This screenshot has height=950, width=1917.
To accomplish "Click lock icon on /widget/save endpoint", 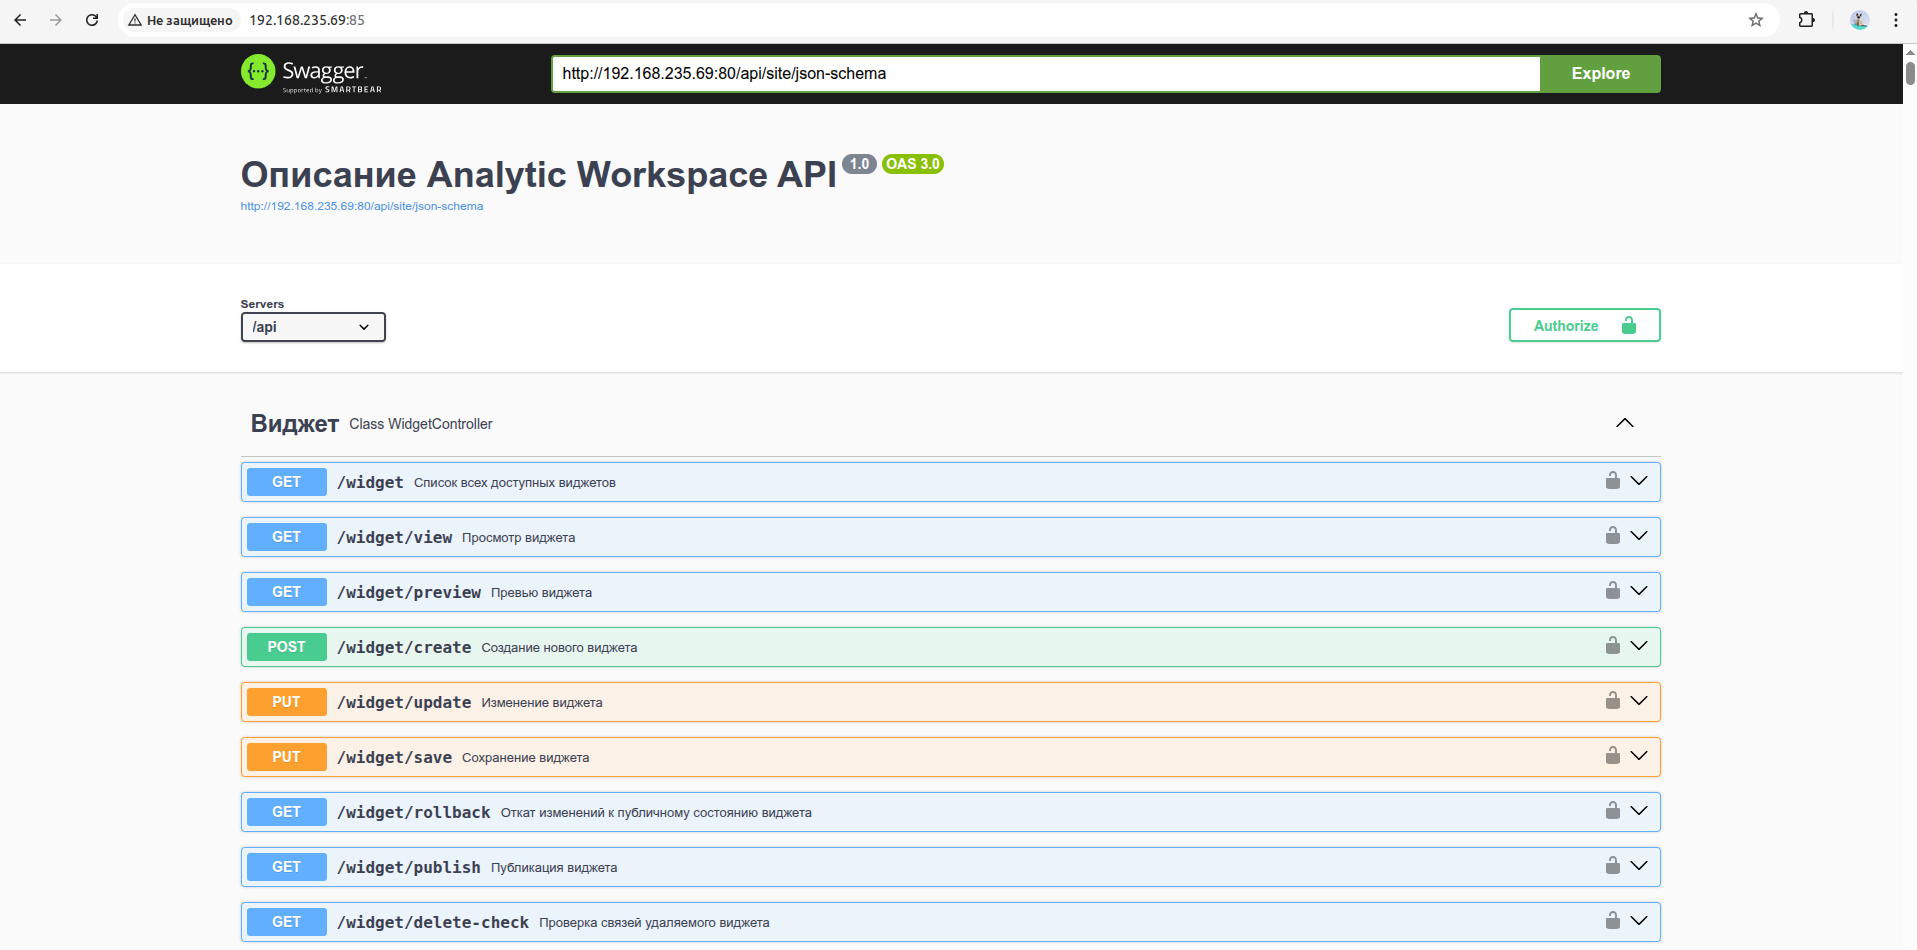I will pyautogui.click(x=1612, y=756).
